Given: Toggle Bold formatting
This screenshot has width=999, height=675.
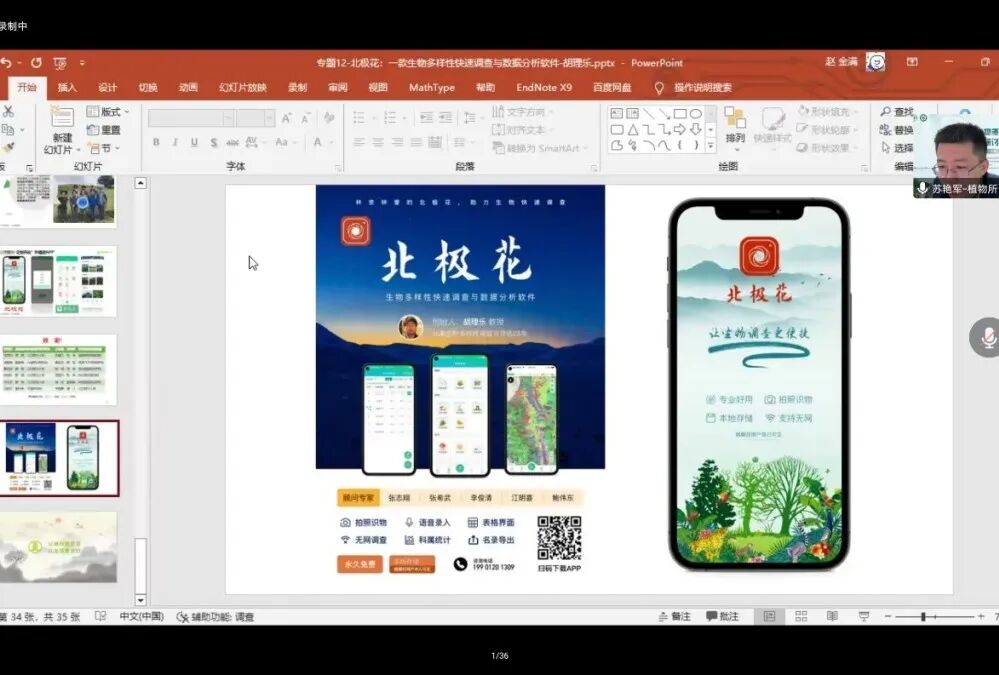Looking at the screenshot, I should 156,142.
